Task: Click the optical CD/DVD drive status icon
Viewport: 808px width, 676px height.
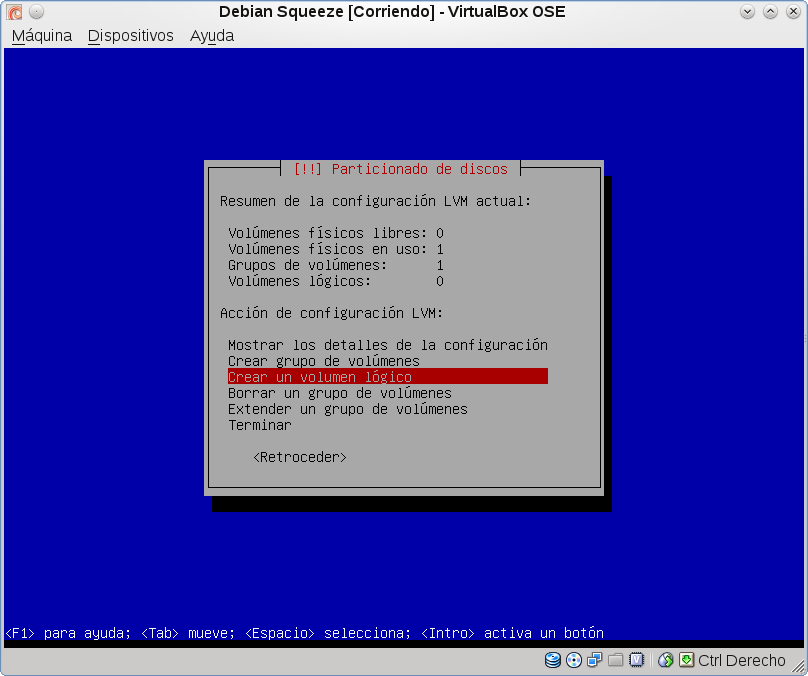Action: click(573, 660)
